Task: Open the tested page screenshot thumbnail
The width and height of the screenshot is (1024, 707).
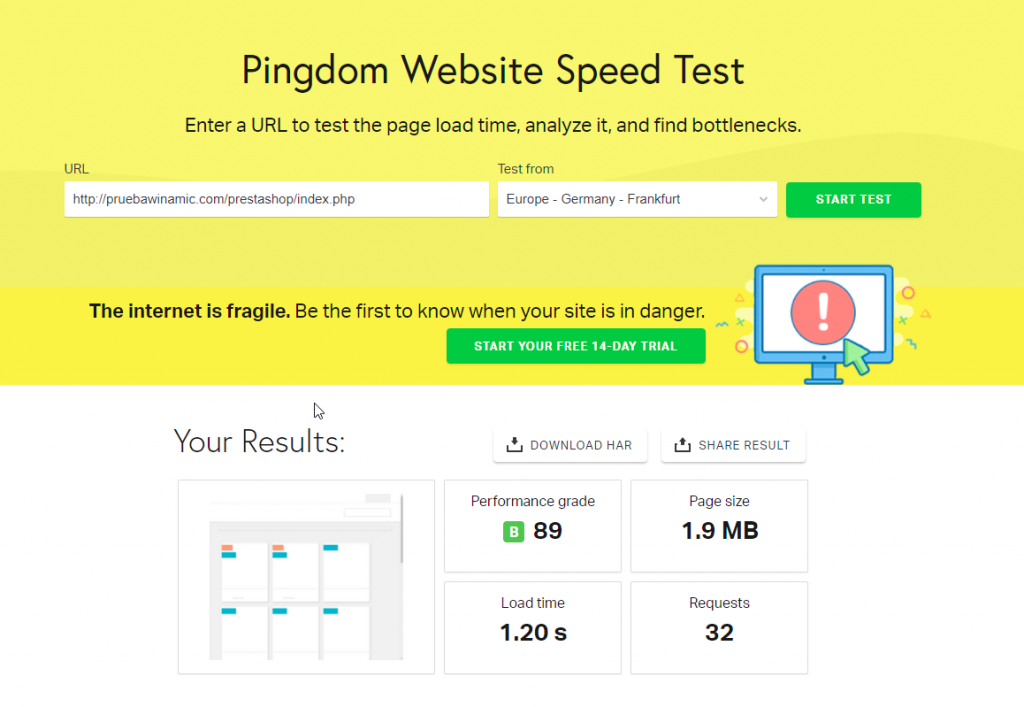Action: 306,577
